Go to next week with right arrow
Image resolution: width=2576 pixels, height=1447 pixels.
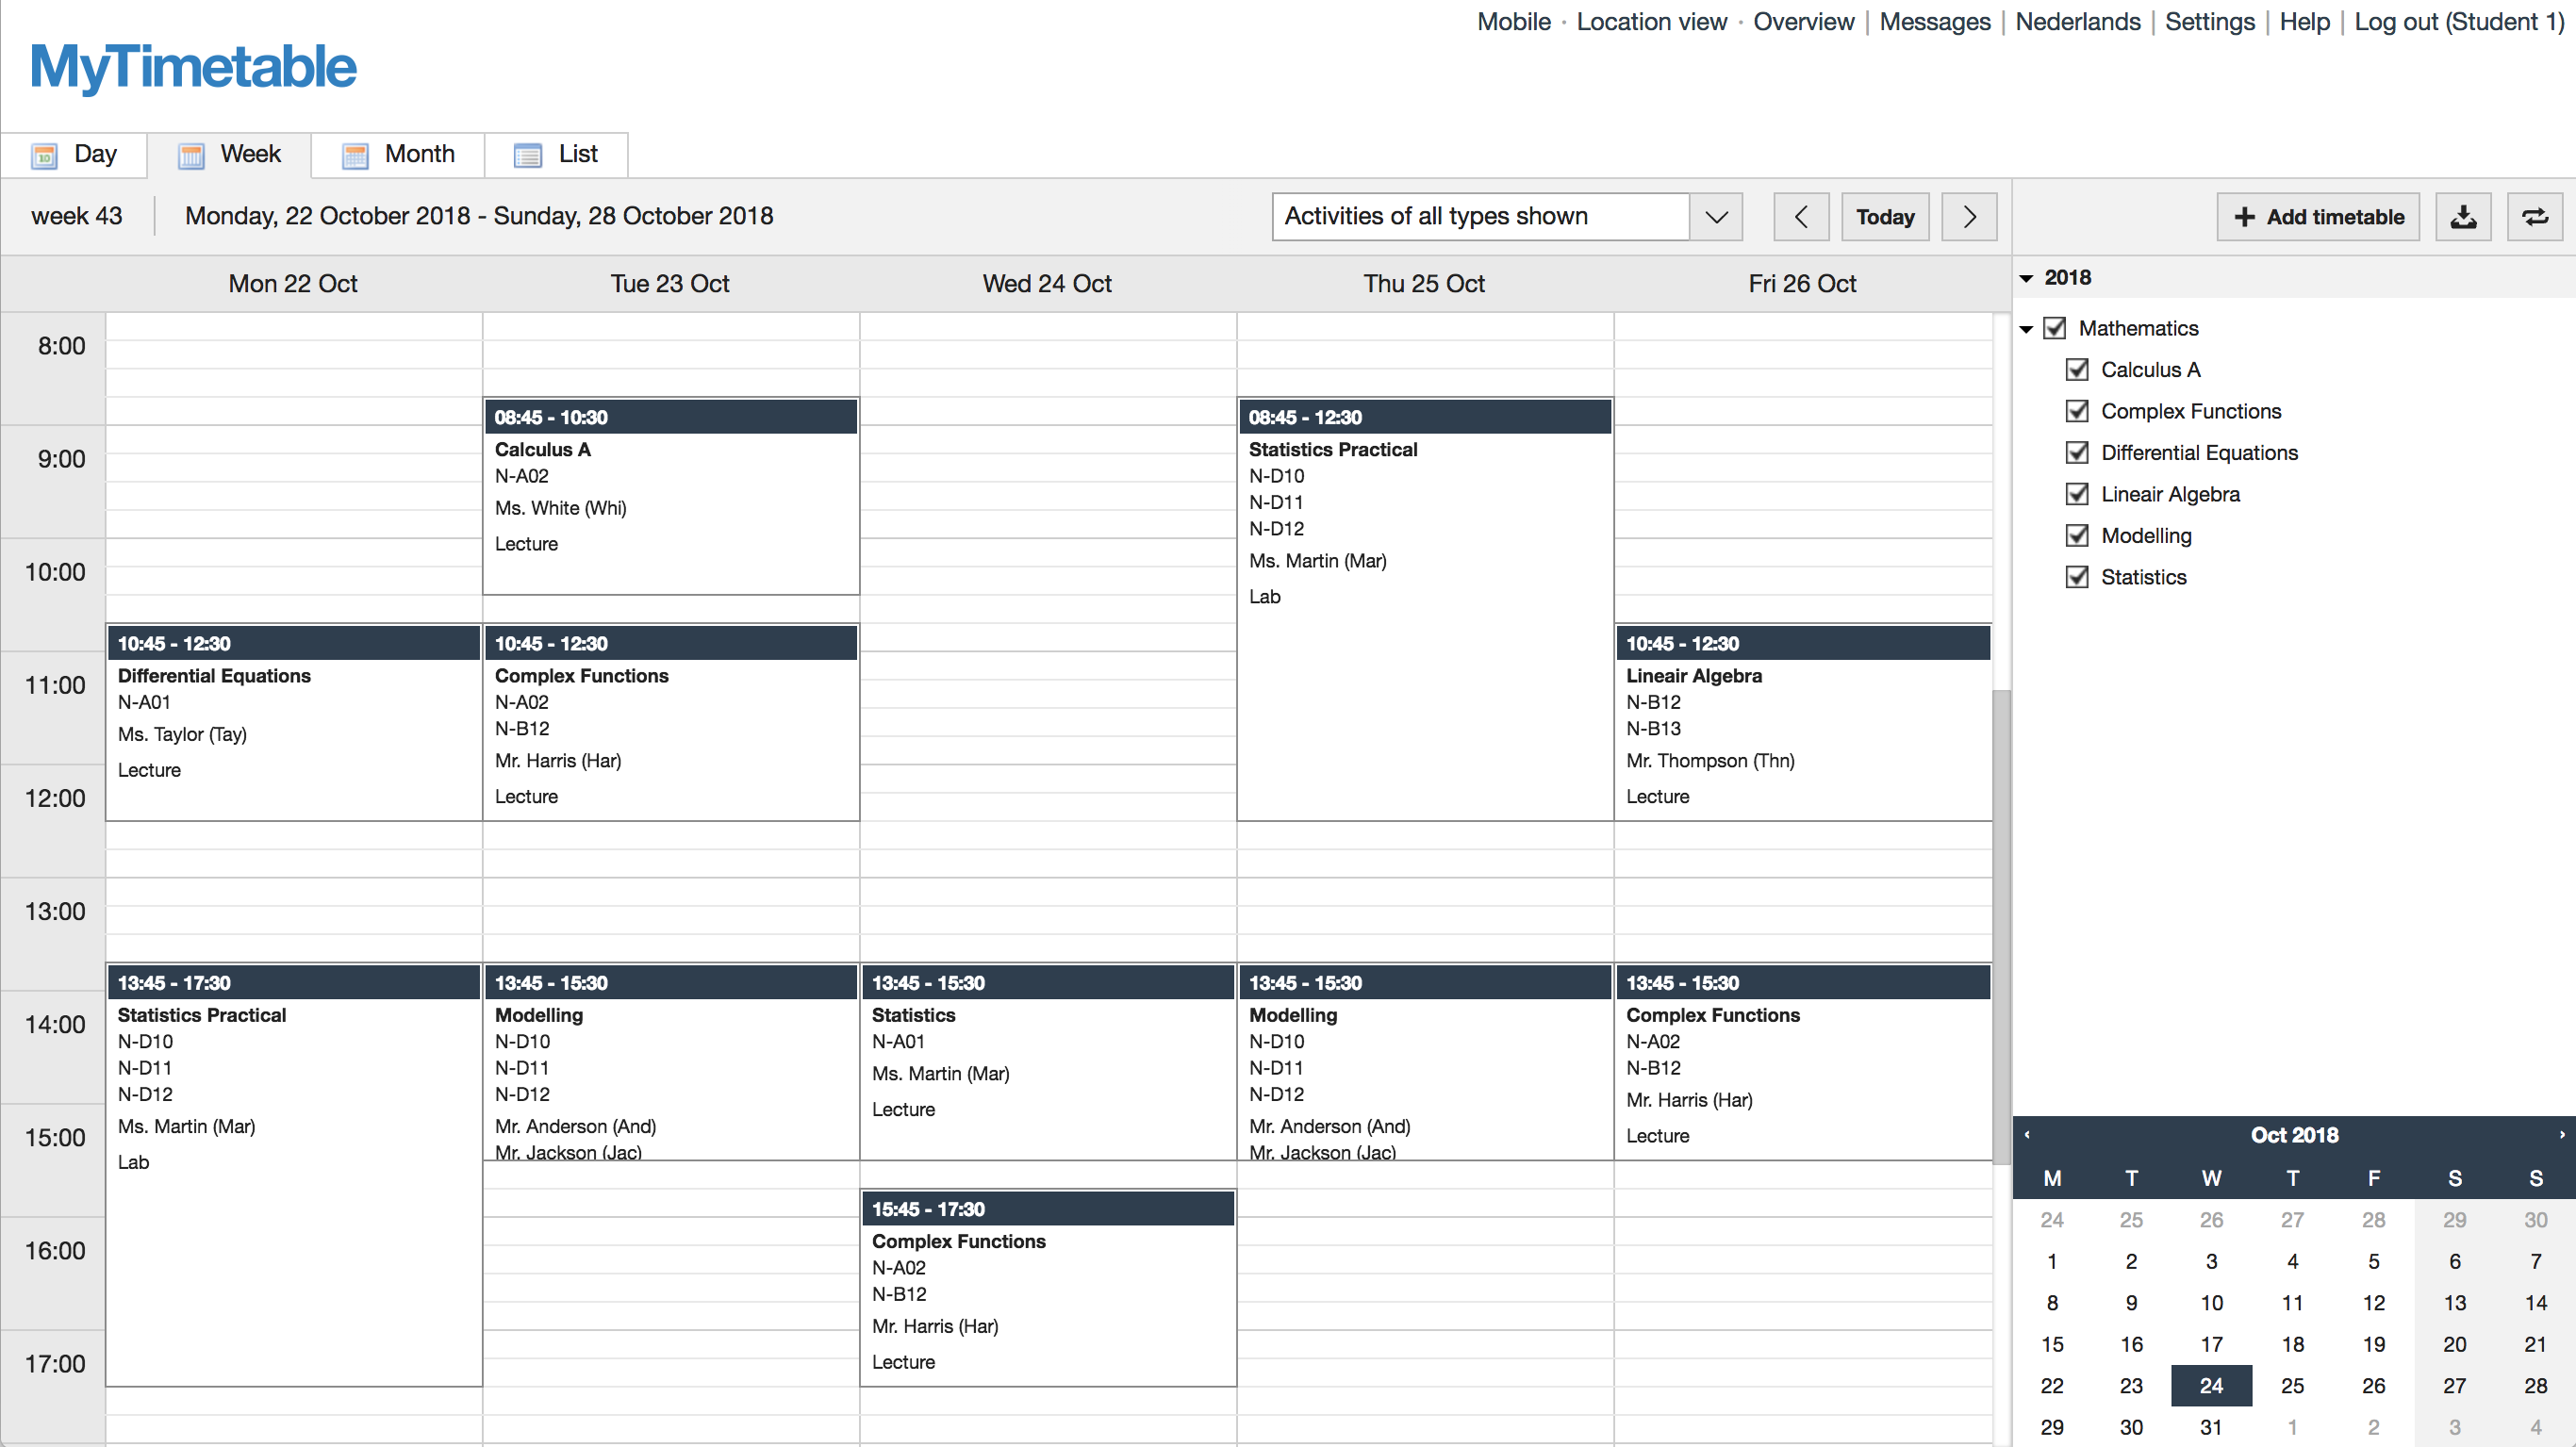(1968, 216)
